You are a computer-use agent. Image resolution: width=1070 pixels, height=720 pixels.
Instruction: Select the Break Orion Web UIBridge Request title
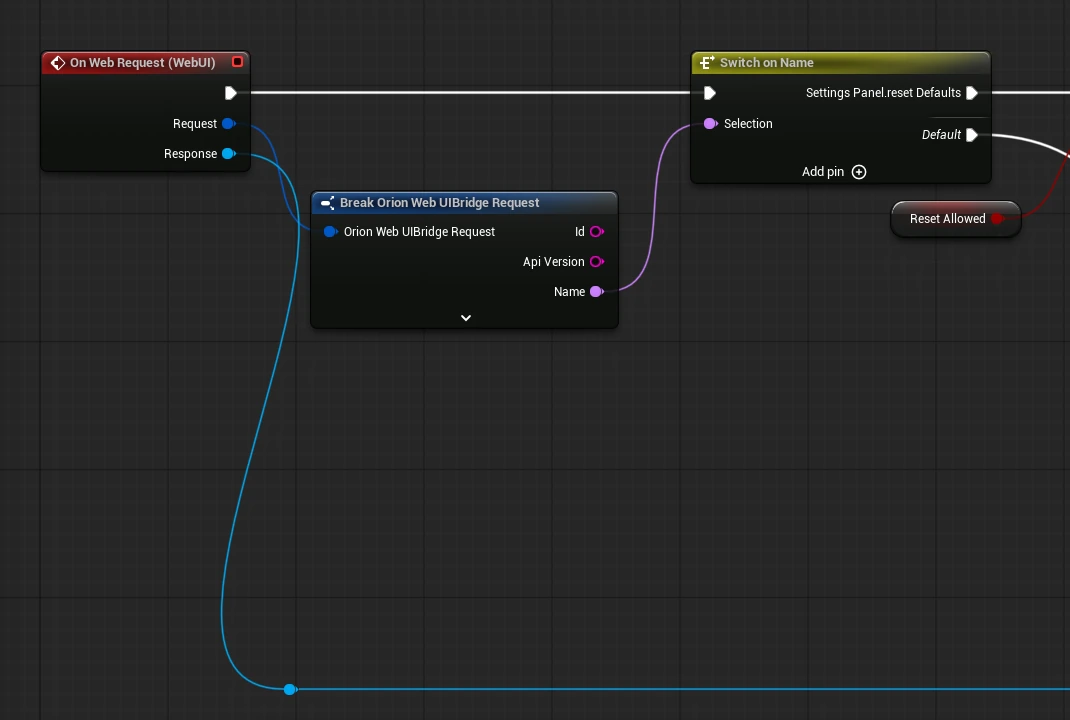coord(439,203)
